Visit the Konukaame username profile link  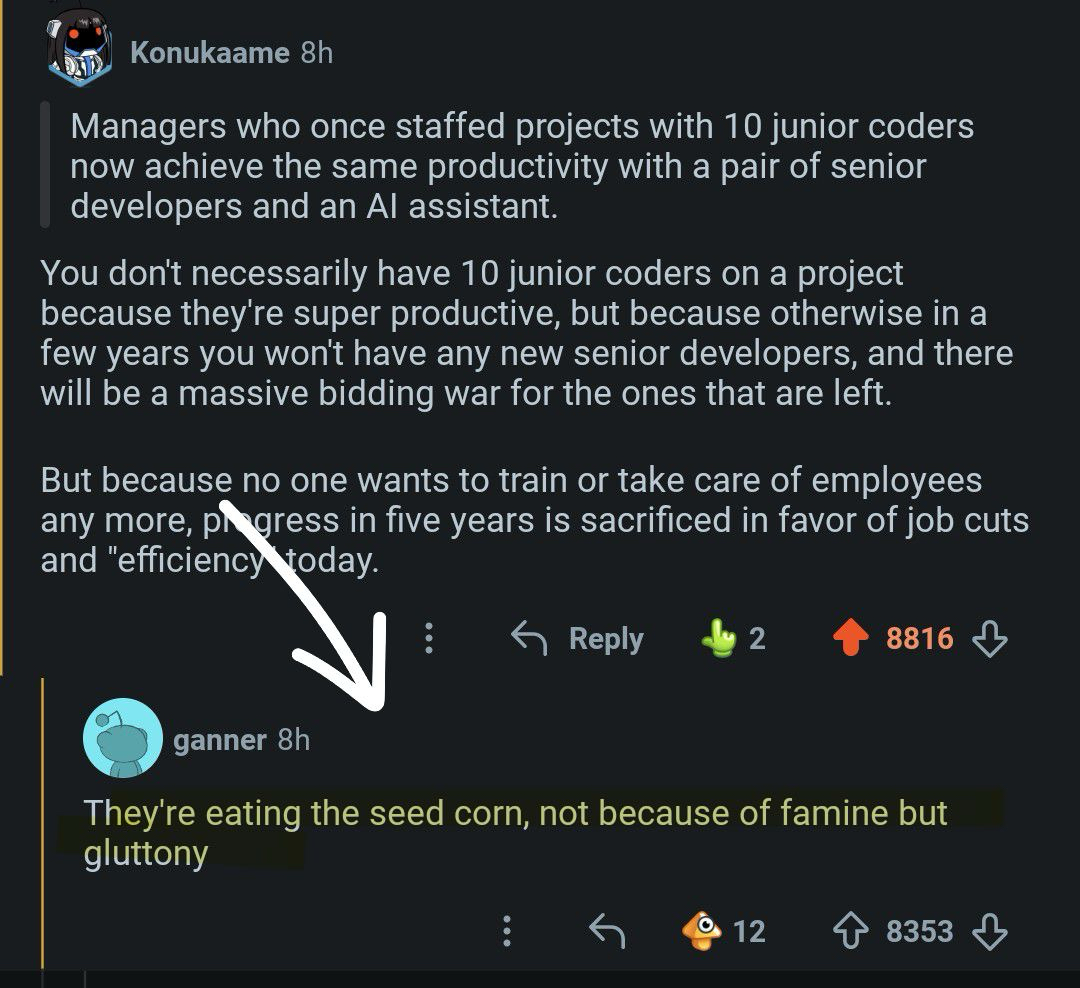click(210, 52)
